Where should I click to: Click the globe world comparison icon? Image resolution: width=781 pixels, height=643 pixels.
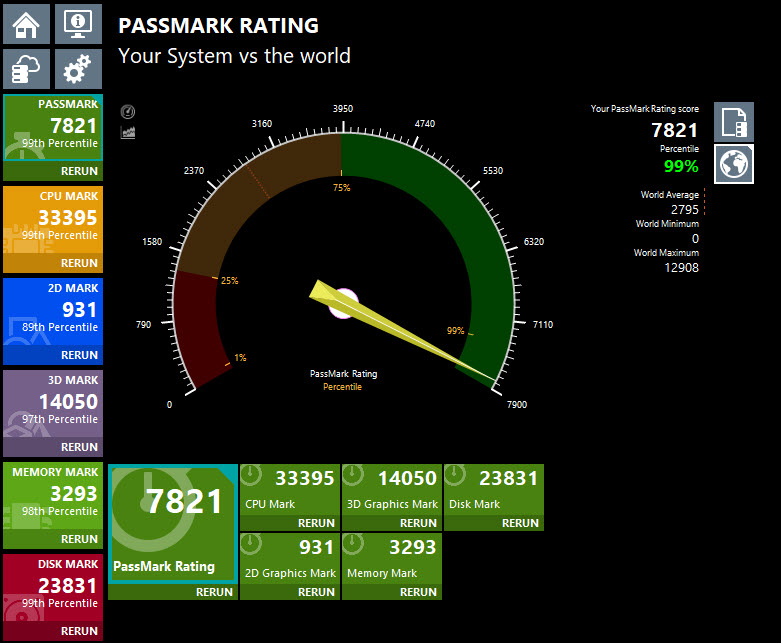click(x=734, y=164)
